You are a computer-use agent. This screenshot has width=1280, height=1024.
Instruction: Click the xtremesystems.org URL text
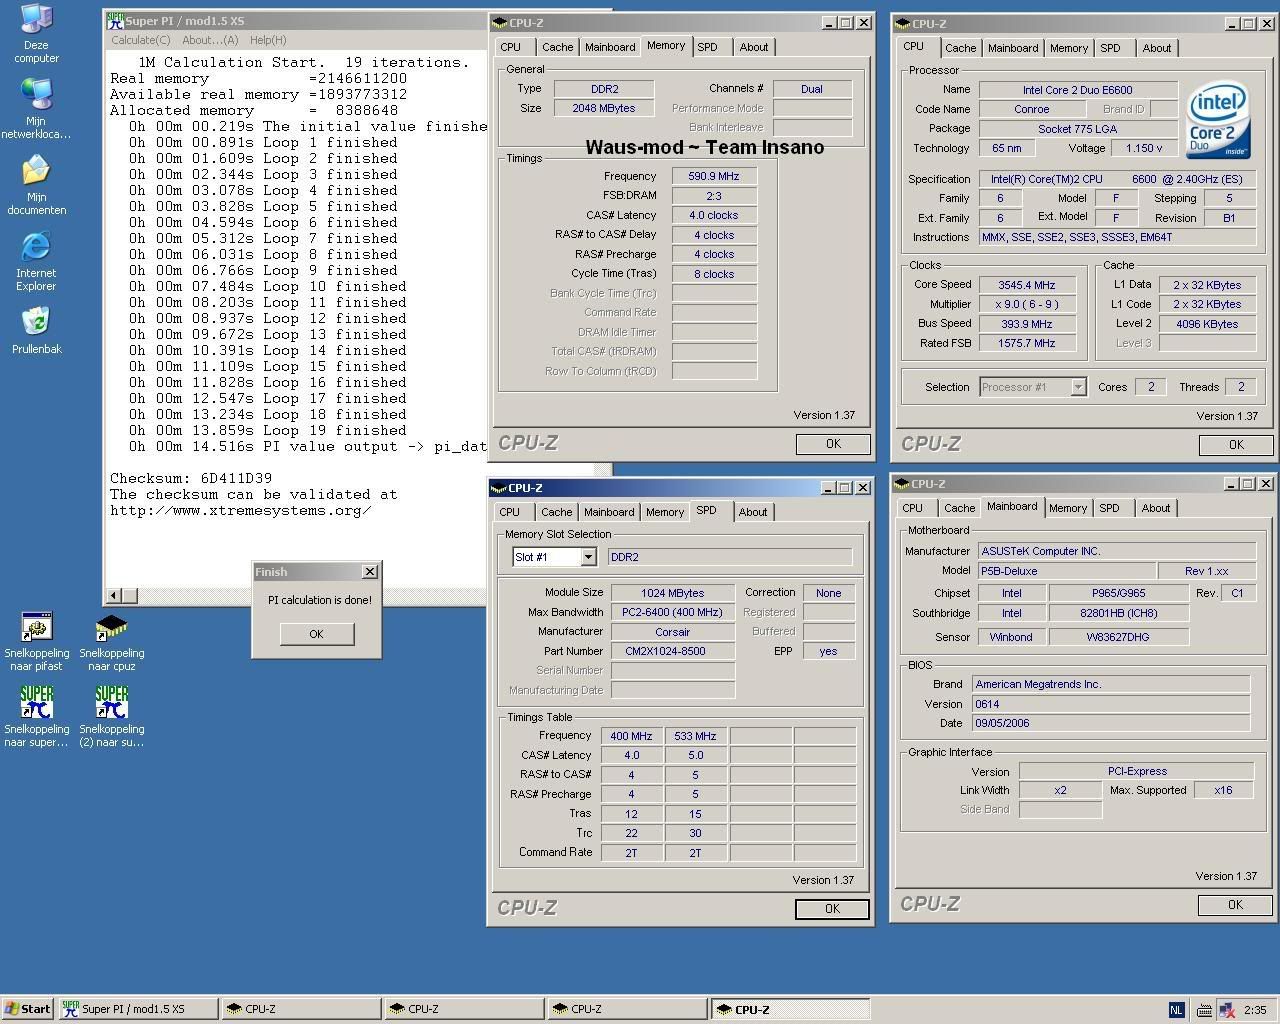pos(240,510)
